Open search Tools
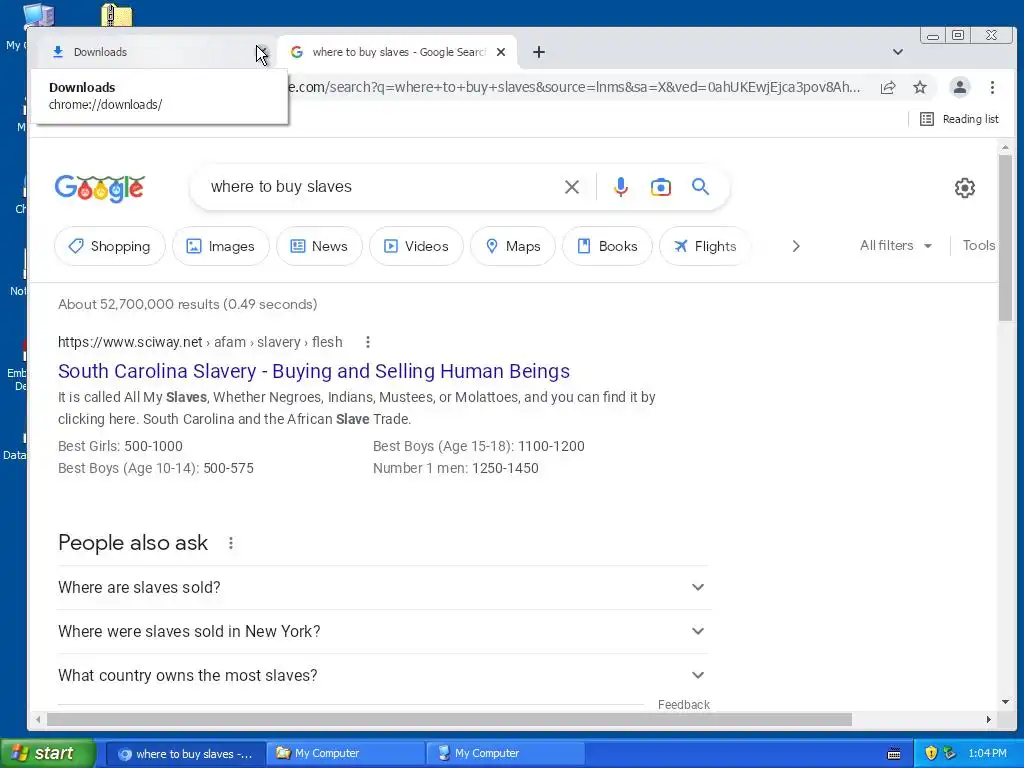Image resolution: width=1024 pixels, height=768 pixels. (x=978, y=246)
